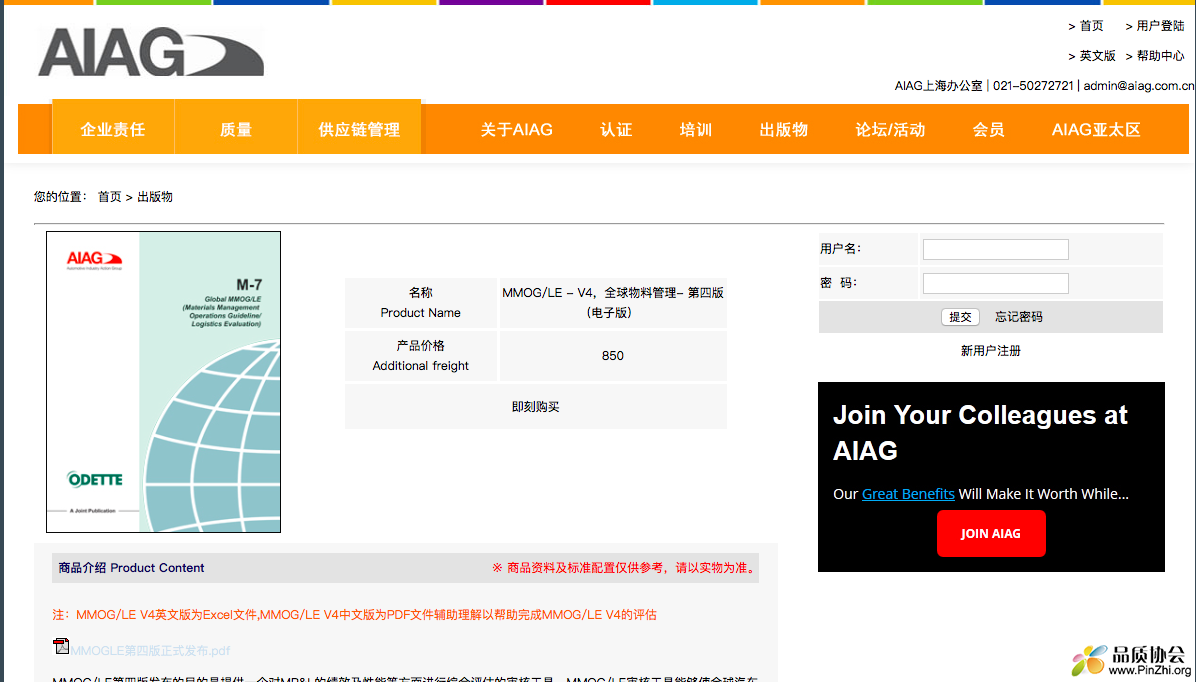Click the red JOIN AIAG button
1196x682 pixels.
click(991, 533)
